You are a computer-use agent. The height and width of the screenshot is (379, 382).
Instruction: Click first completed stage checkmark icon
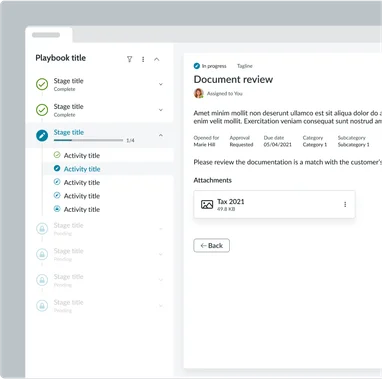42,84
